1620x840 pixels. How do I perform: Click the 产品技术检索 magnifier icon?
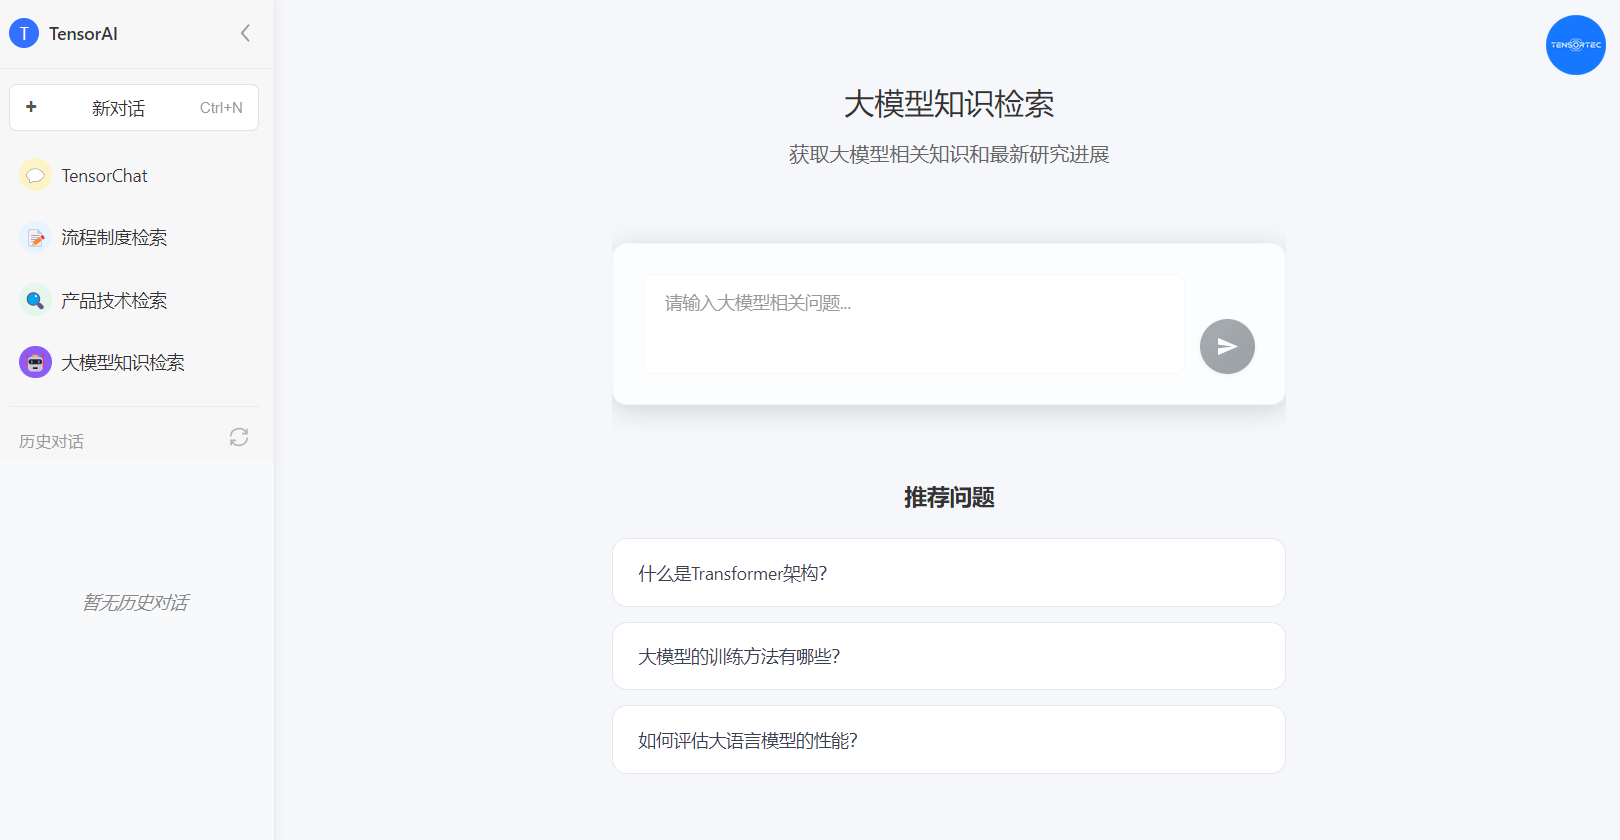pos(35,300)
